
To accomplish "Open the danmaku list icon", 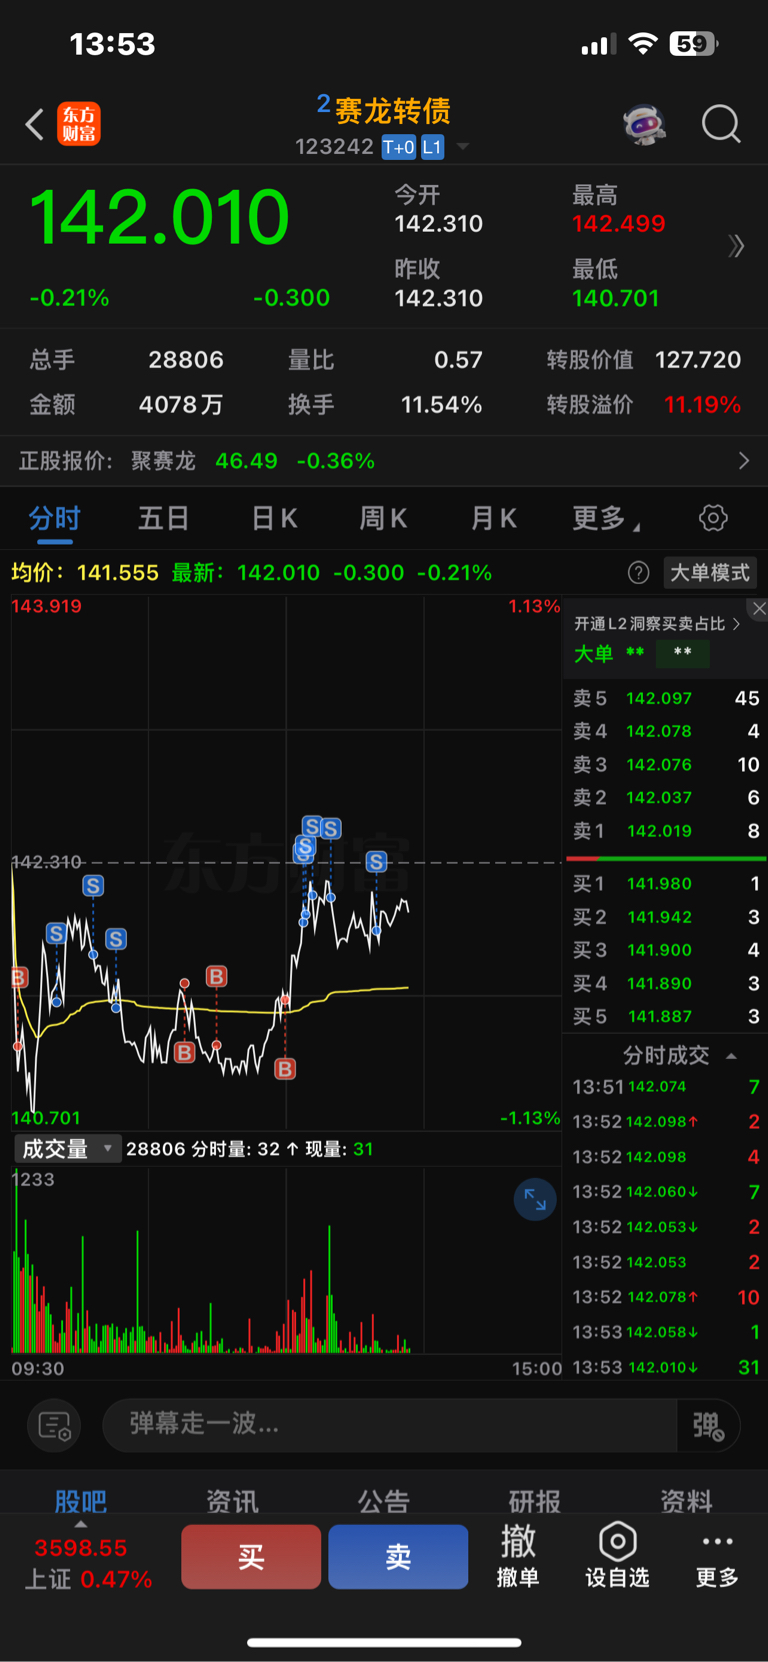I will pyautogui.click(x=54, y=1425).
